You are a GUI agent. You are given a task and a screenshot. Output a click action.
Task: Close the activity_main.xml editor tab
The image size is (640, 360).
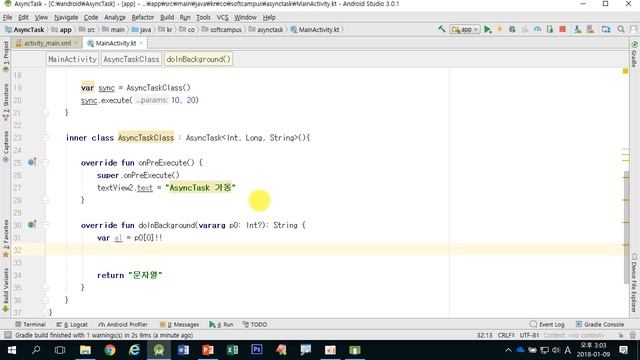coord(76,43)
